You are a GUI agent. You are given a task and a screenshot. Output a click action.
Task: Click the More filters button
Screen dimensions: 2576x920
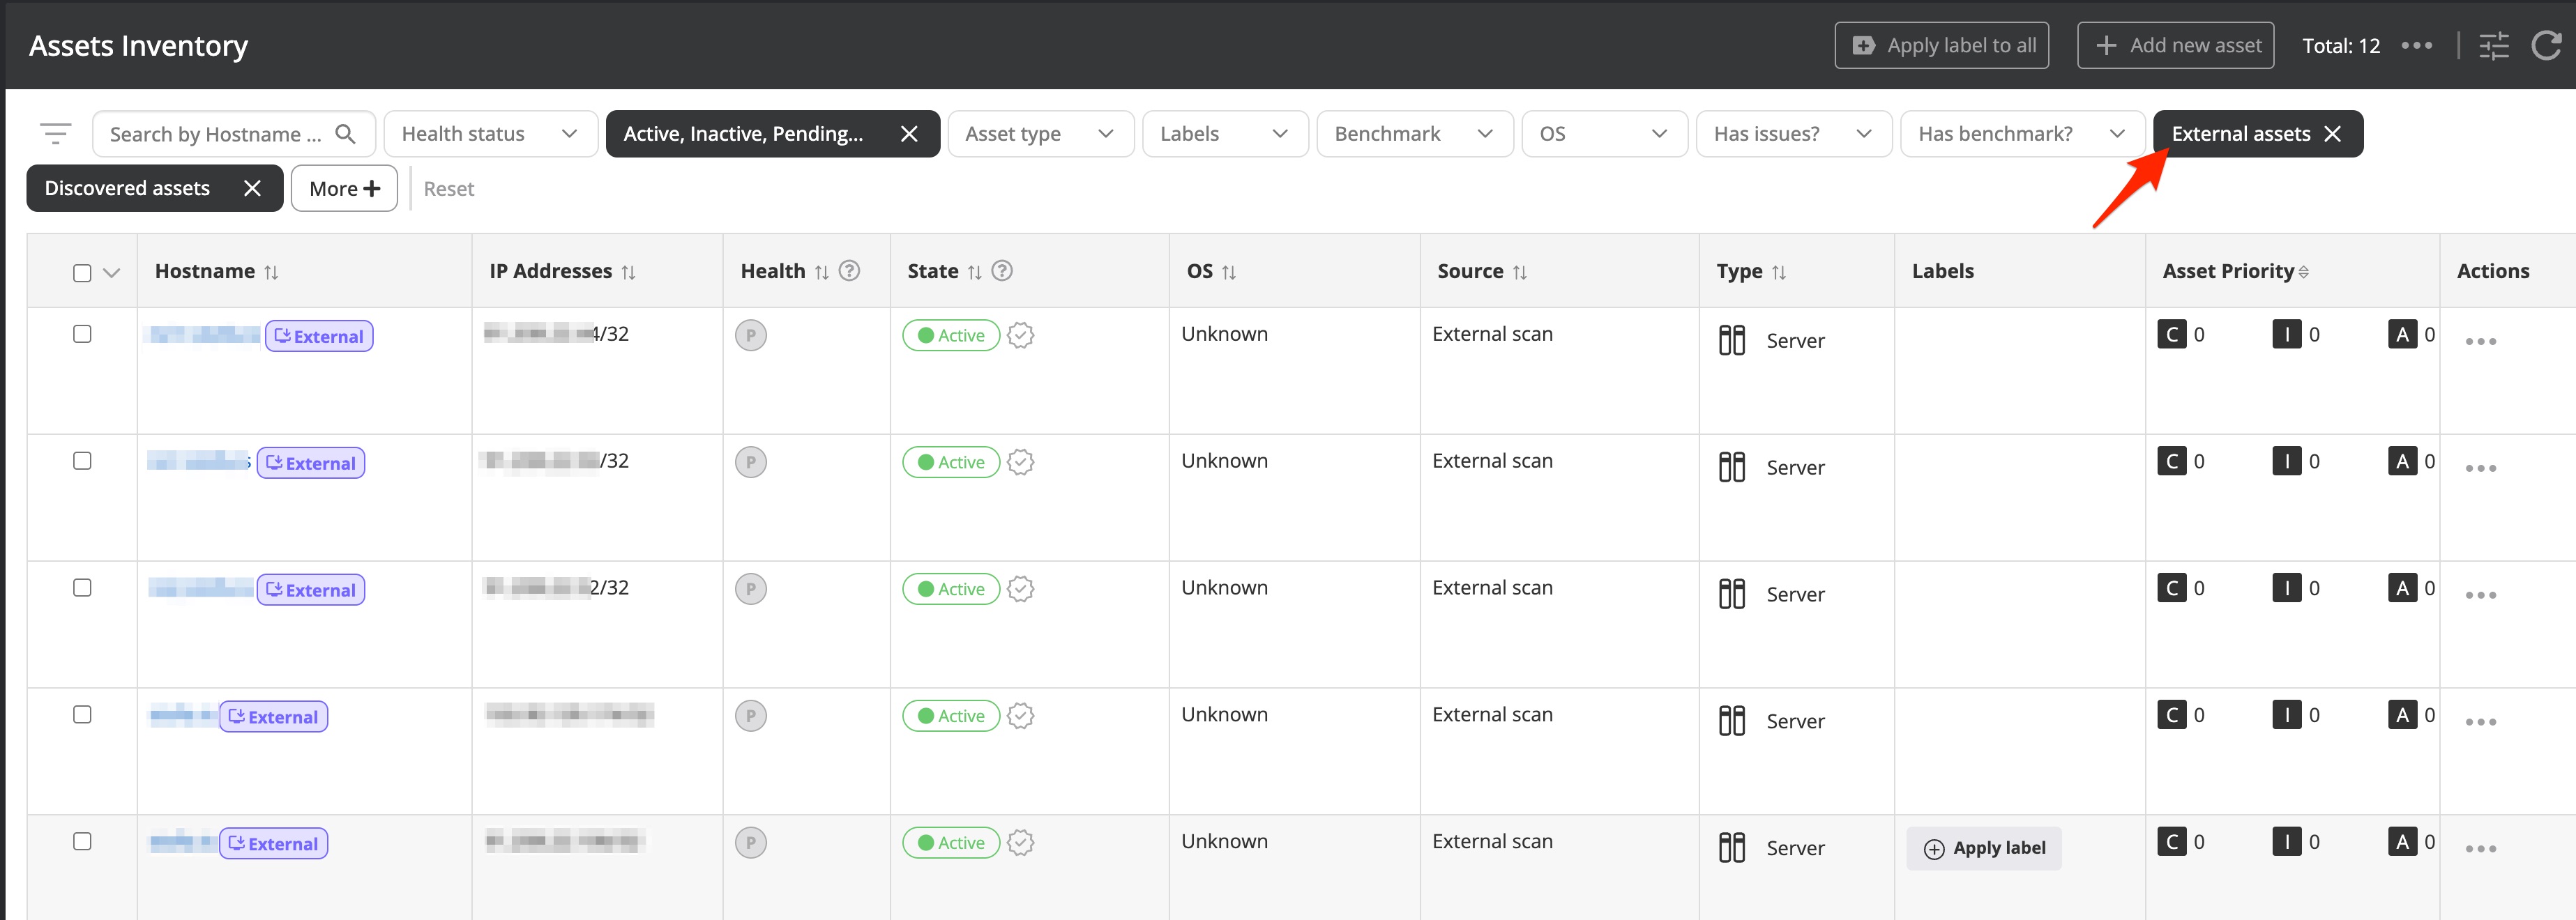click(344, 189)
